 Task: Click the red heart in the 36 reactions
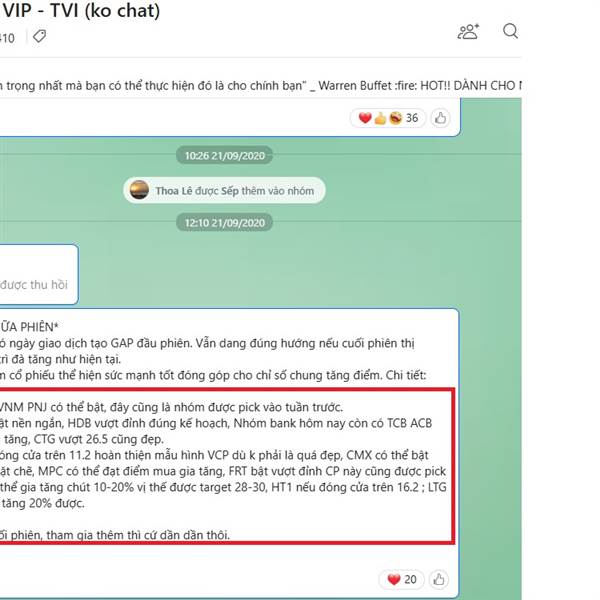tap(365, 118)
